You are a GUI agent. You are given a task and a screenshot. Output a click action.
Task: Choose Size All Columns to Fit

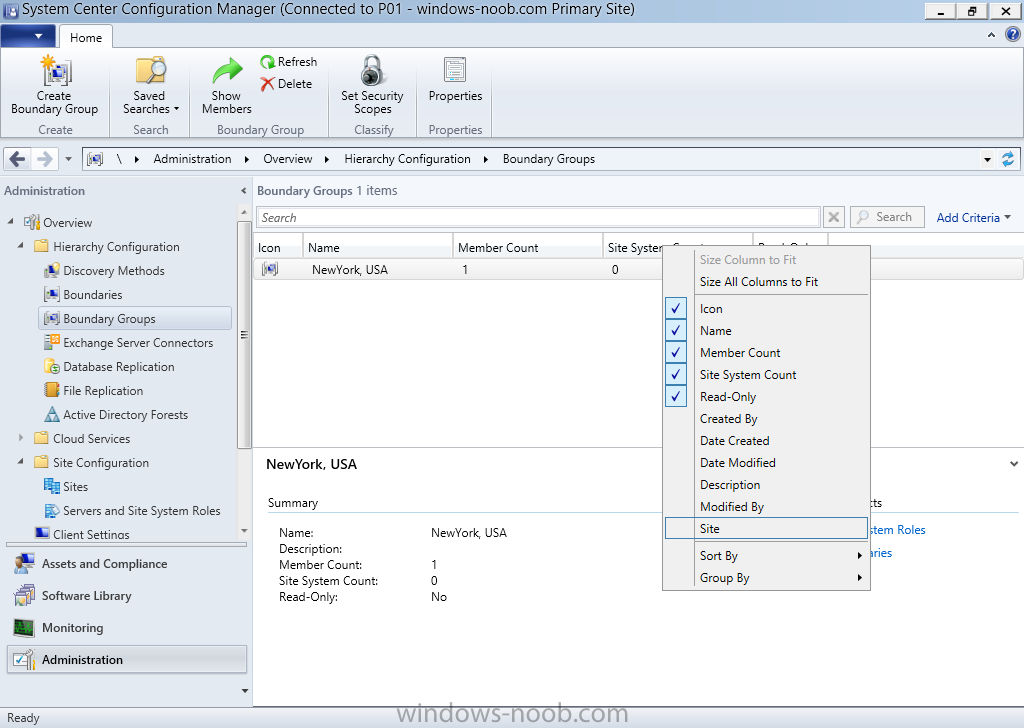point(767,282)
